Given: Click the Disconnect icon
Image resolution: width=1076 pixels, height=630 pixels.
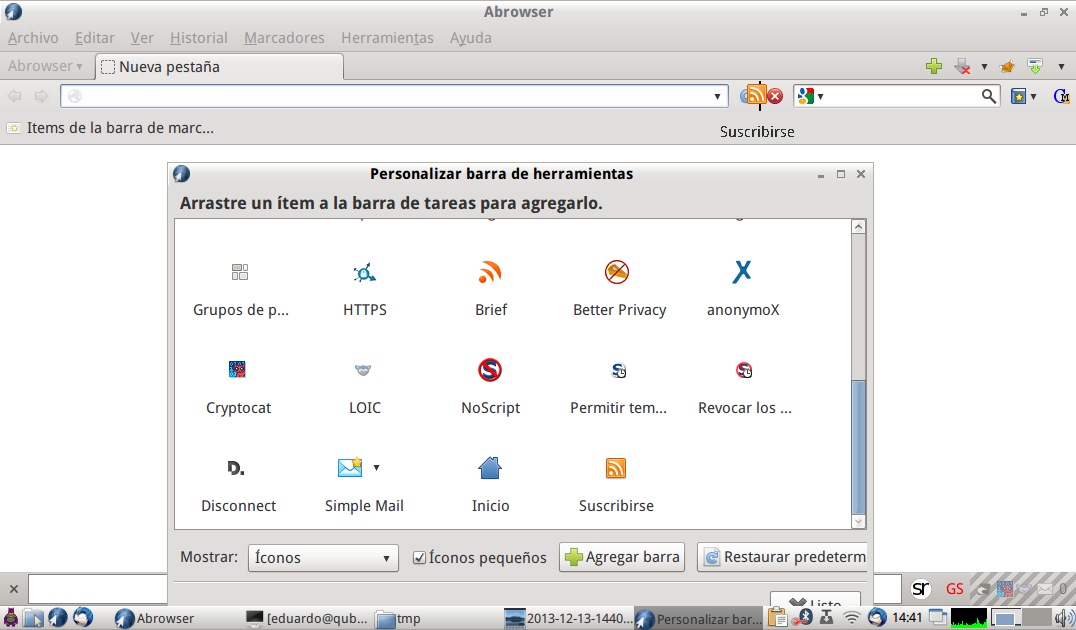Looking at the screenshot, I should 237,468.
